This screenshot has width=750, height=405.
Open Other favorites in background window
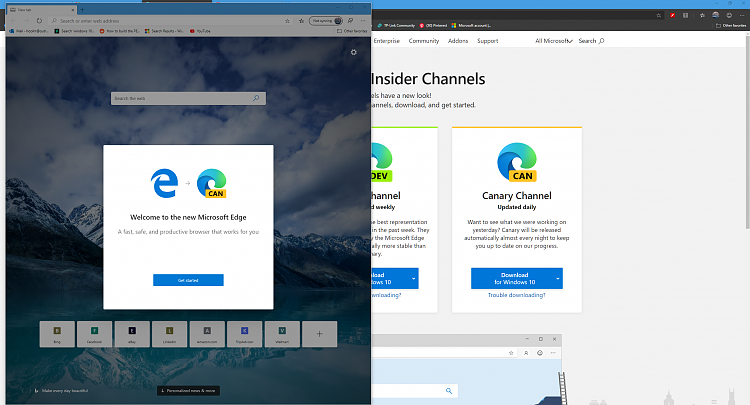[731, 25]
